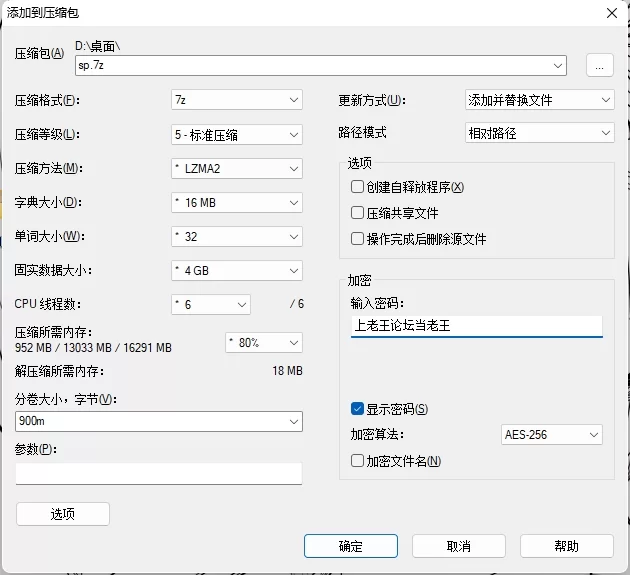
Task: Click the browse "..." button for archive path
Action: coord(599,65)
